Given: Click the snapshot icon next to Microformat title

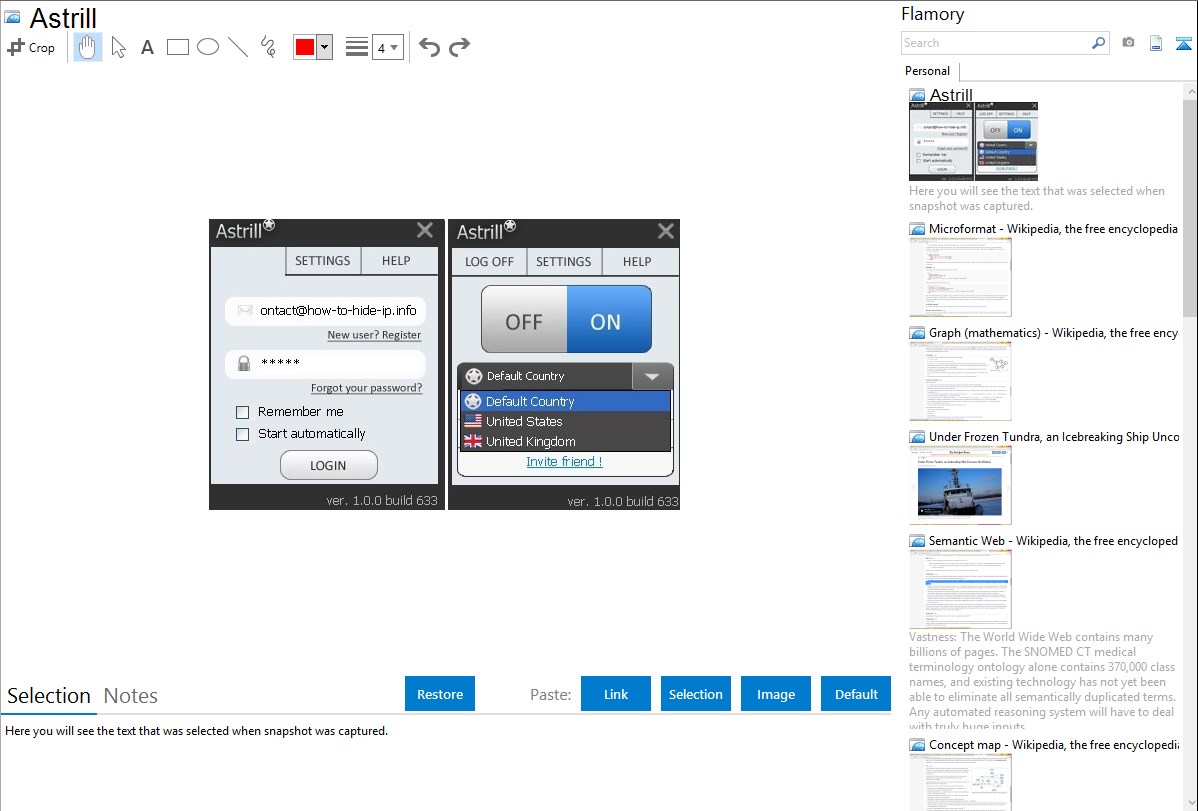Looking at the screenshot, I should tap(917, 229).
